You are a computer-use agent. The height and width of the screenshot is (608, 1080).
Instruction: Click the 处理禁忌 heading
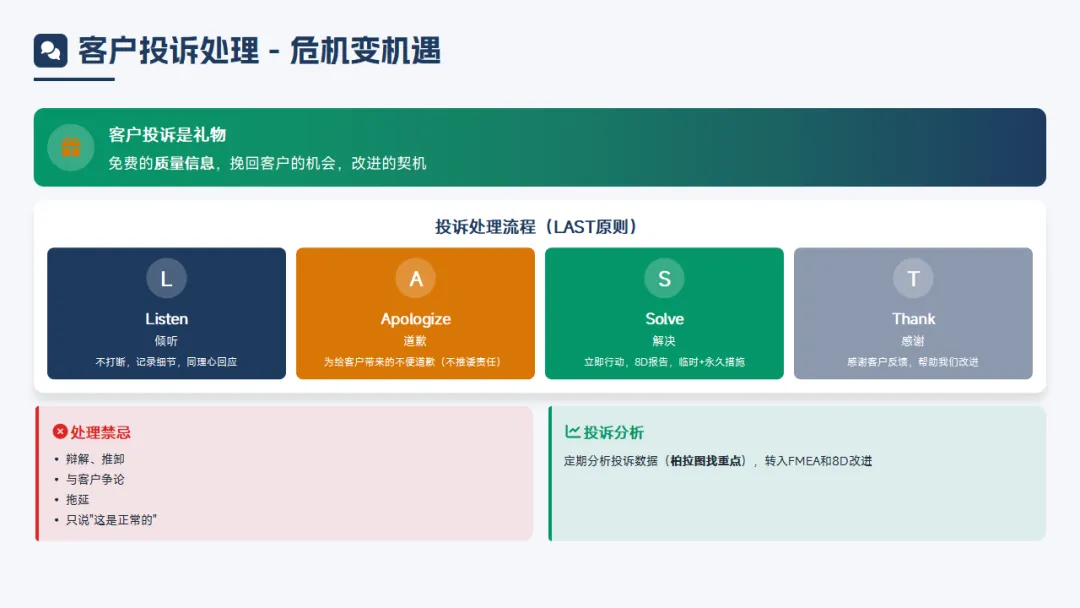pyautogui.click(x=101, y=432)
